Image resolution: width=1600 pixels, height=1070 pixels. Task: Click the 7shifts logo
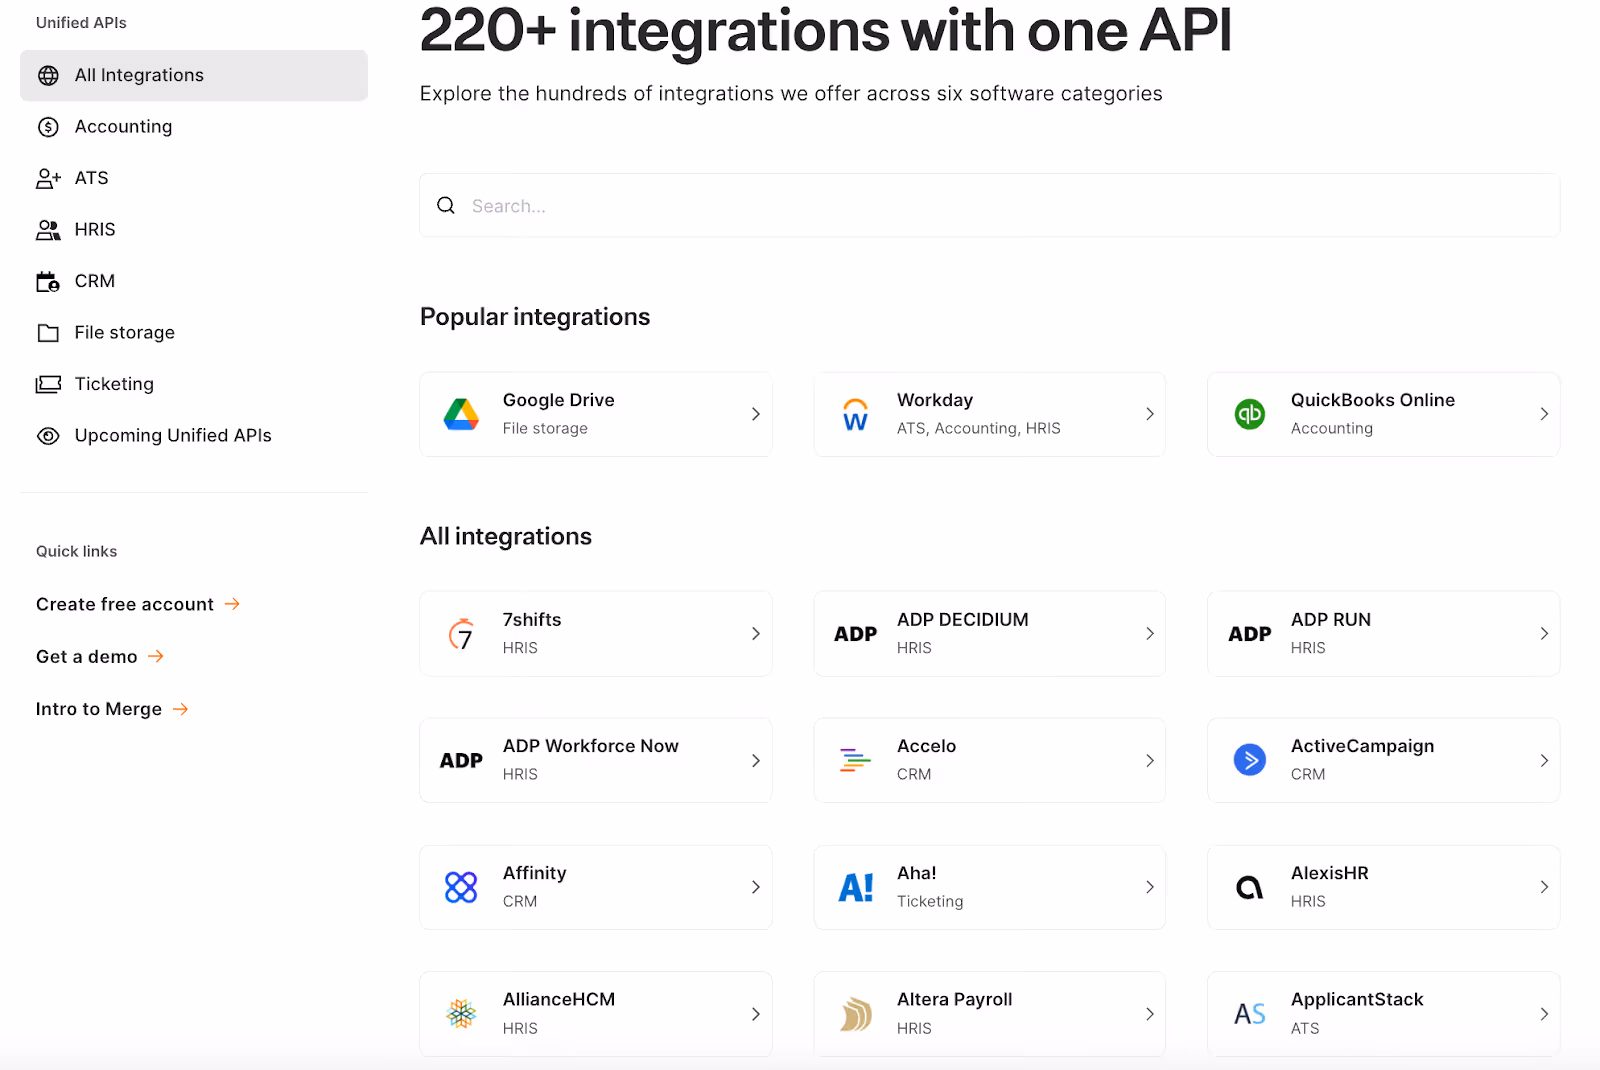pyautogui.click(x=461, y=634)
